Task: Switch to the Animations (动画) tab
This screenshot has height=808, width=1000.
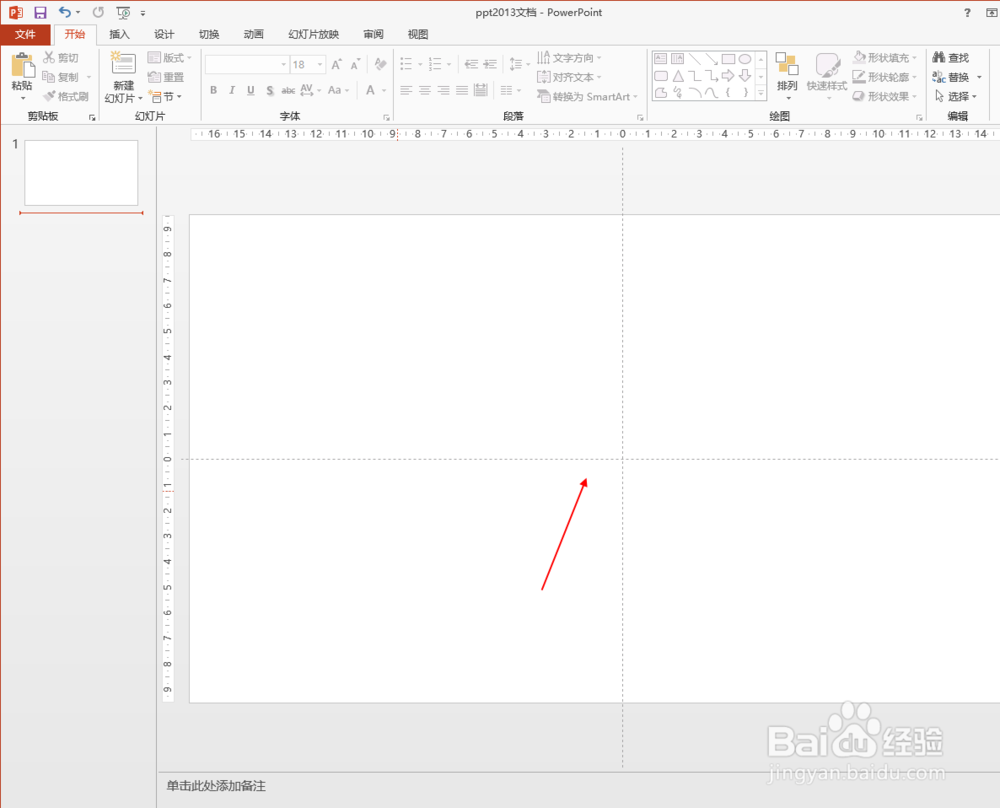Action: coord(253,34)
